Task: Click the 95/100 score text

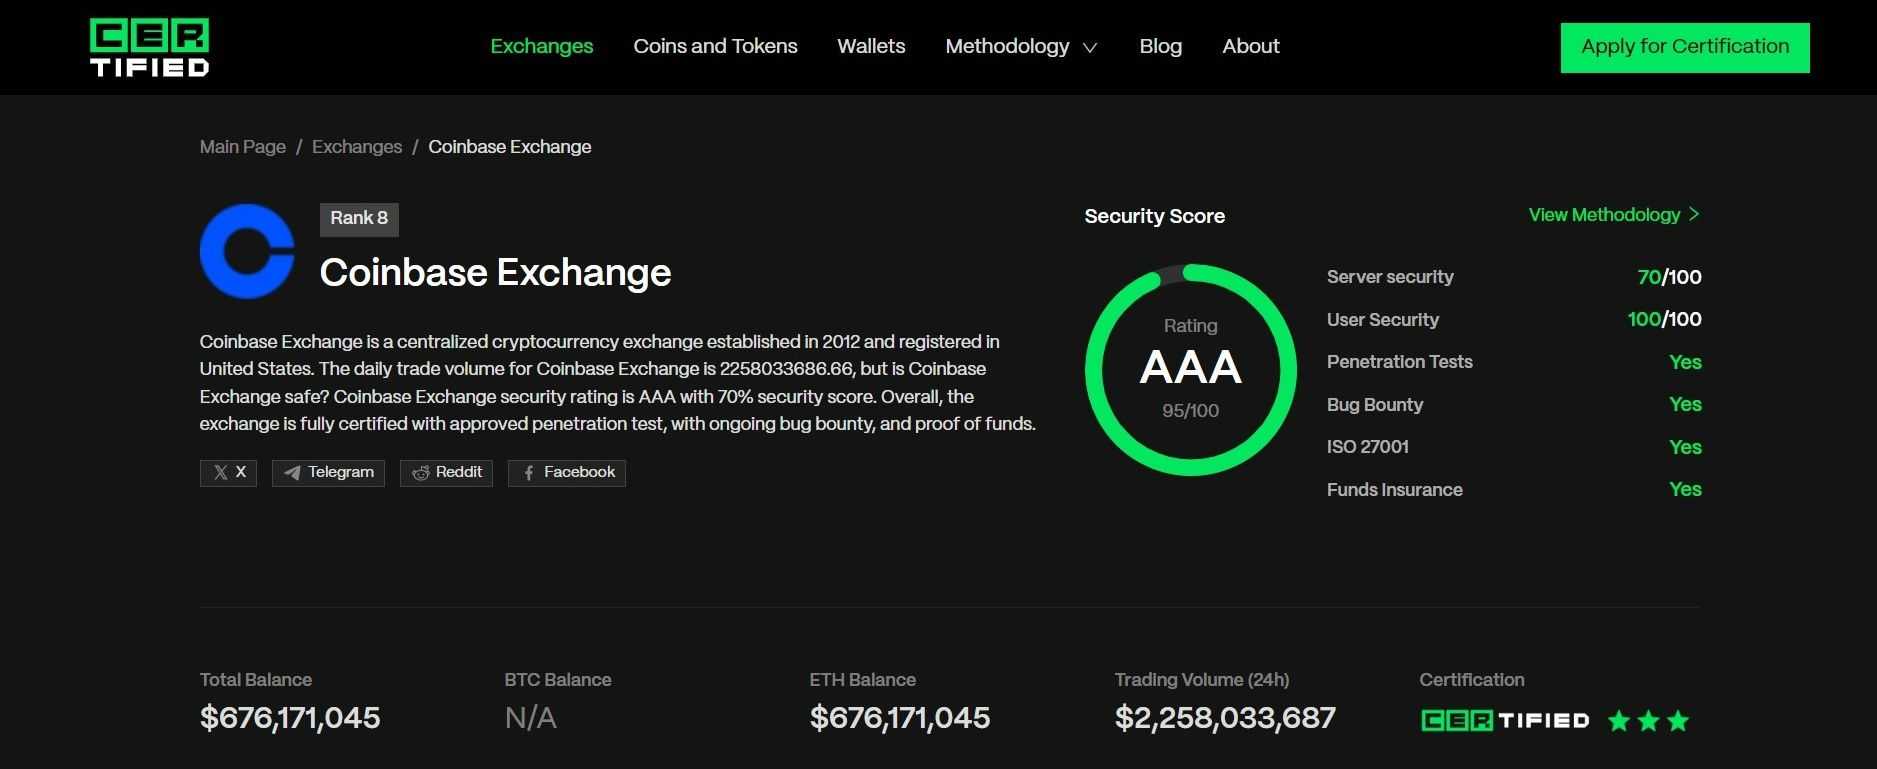Action: click(x=1191, y=411)
